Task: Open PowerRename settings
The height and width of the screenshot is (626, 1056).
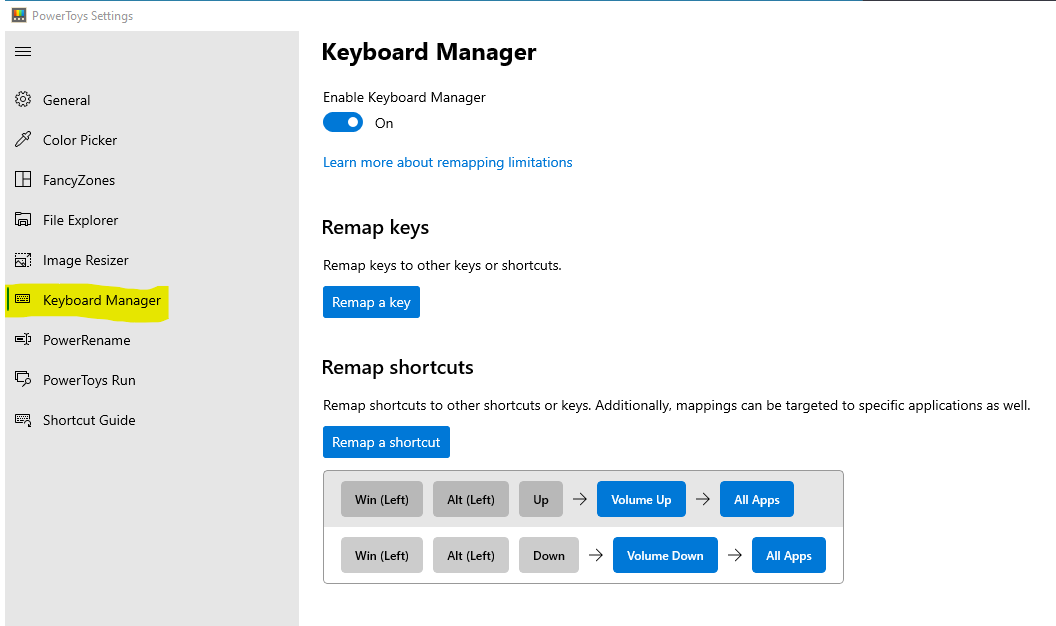Action: pos(152,340)
